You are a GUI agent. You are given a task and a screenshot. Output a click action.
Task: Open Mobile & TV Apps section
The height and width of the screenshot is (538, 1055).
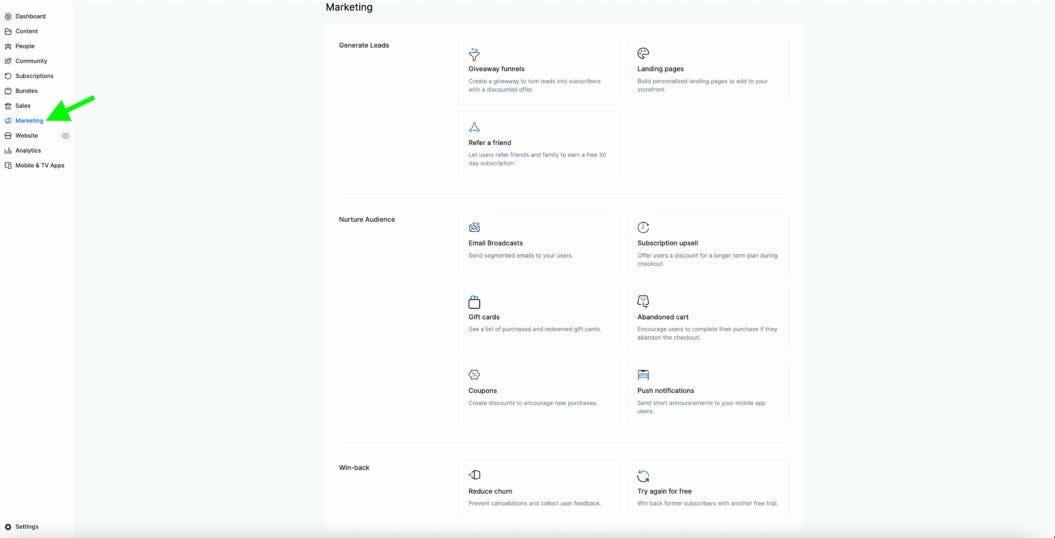[40, 165]
